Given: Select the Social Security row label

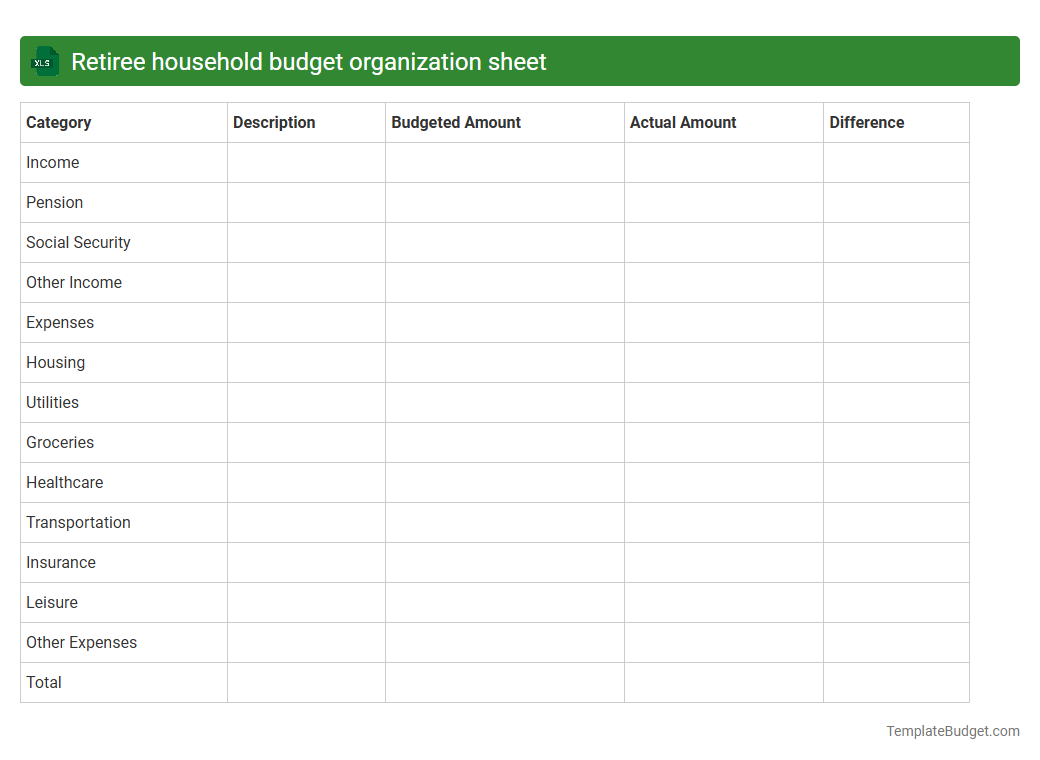Looking at the screenshot, I should 78,242.
